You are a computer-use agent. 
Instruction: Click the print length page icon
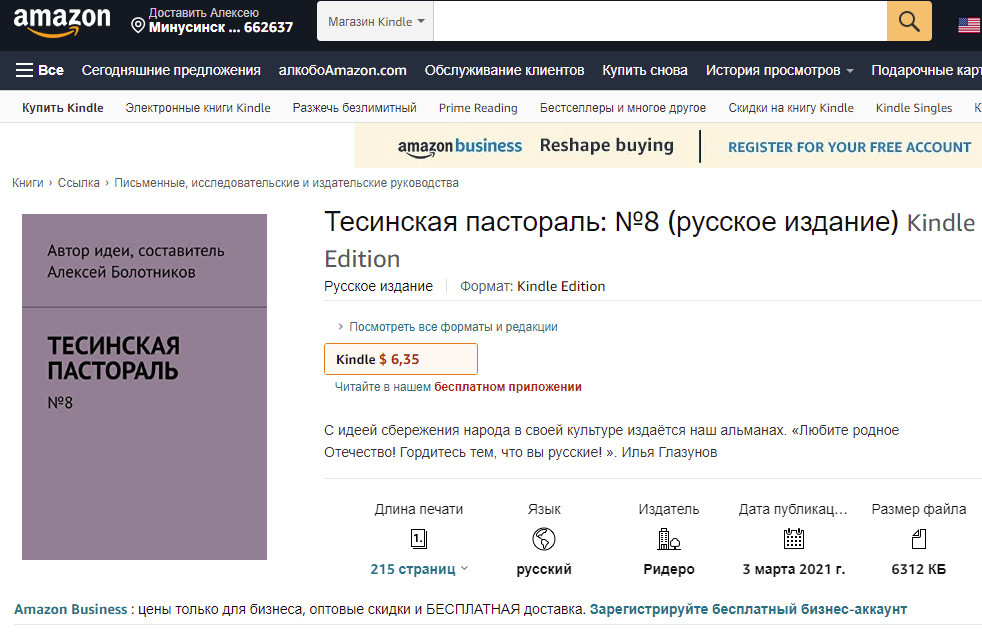tap(418, 539)
